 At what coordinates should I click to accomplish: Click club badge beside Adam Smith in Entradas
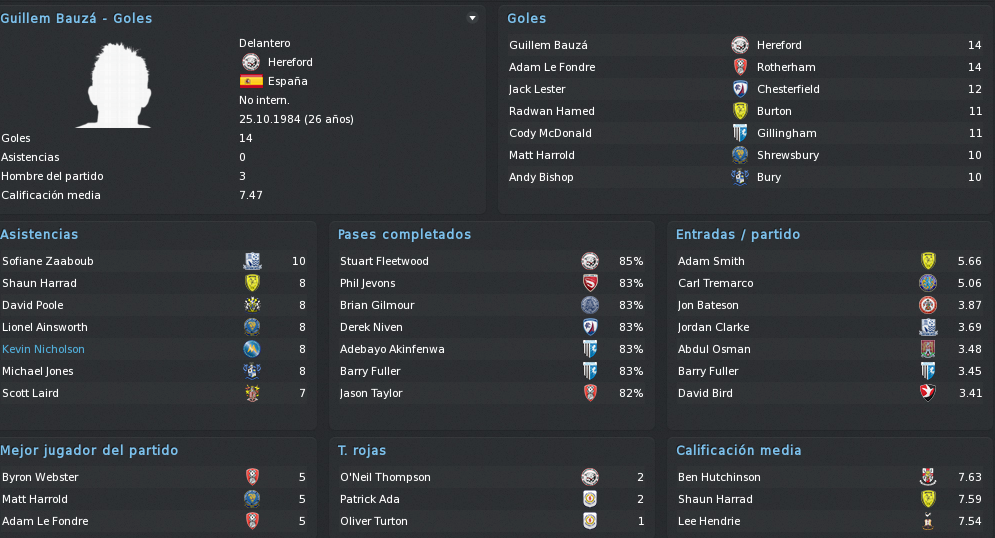pyautogui.click(x=928, y=261)
